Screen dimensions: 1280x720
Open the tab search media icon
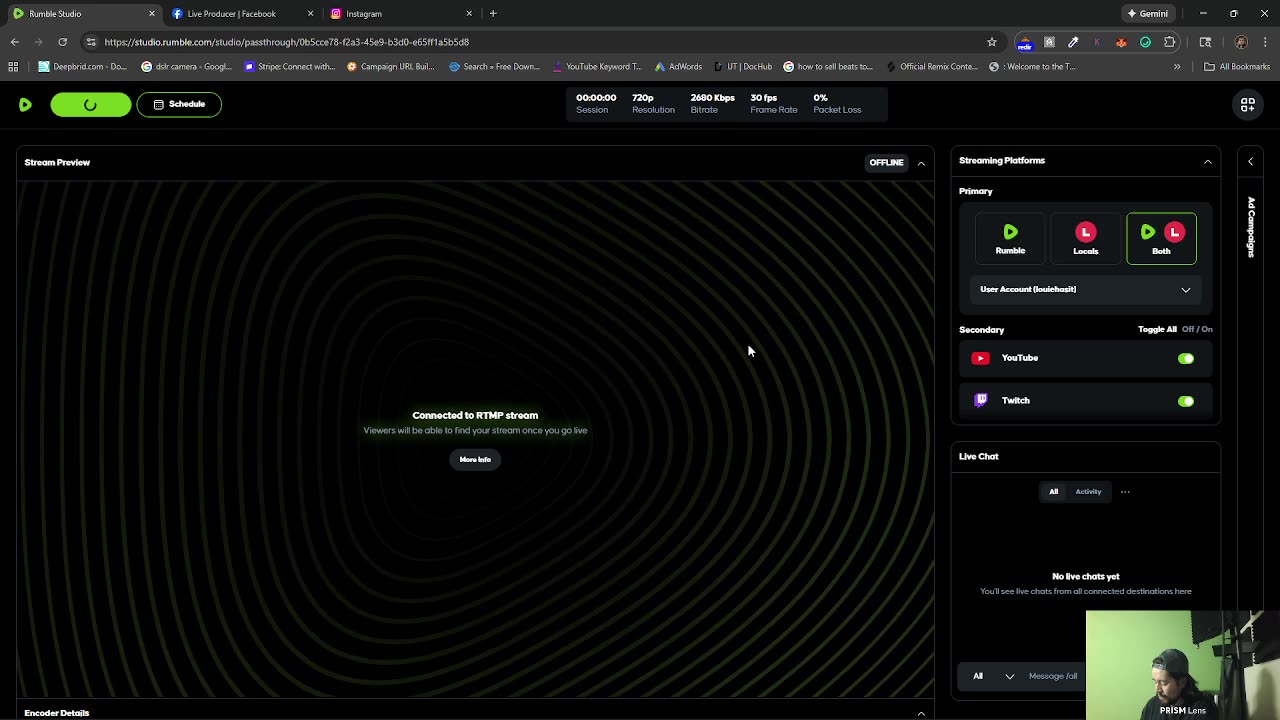tap(1205, 42)
